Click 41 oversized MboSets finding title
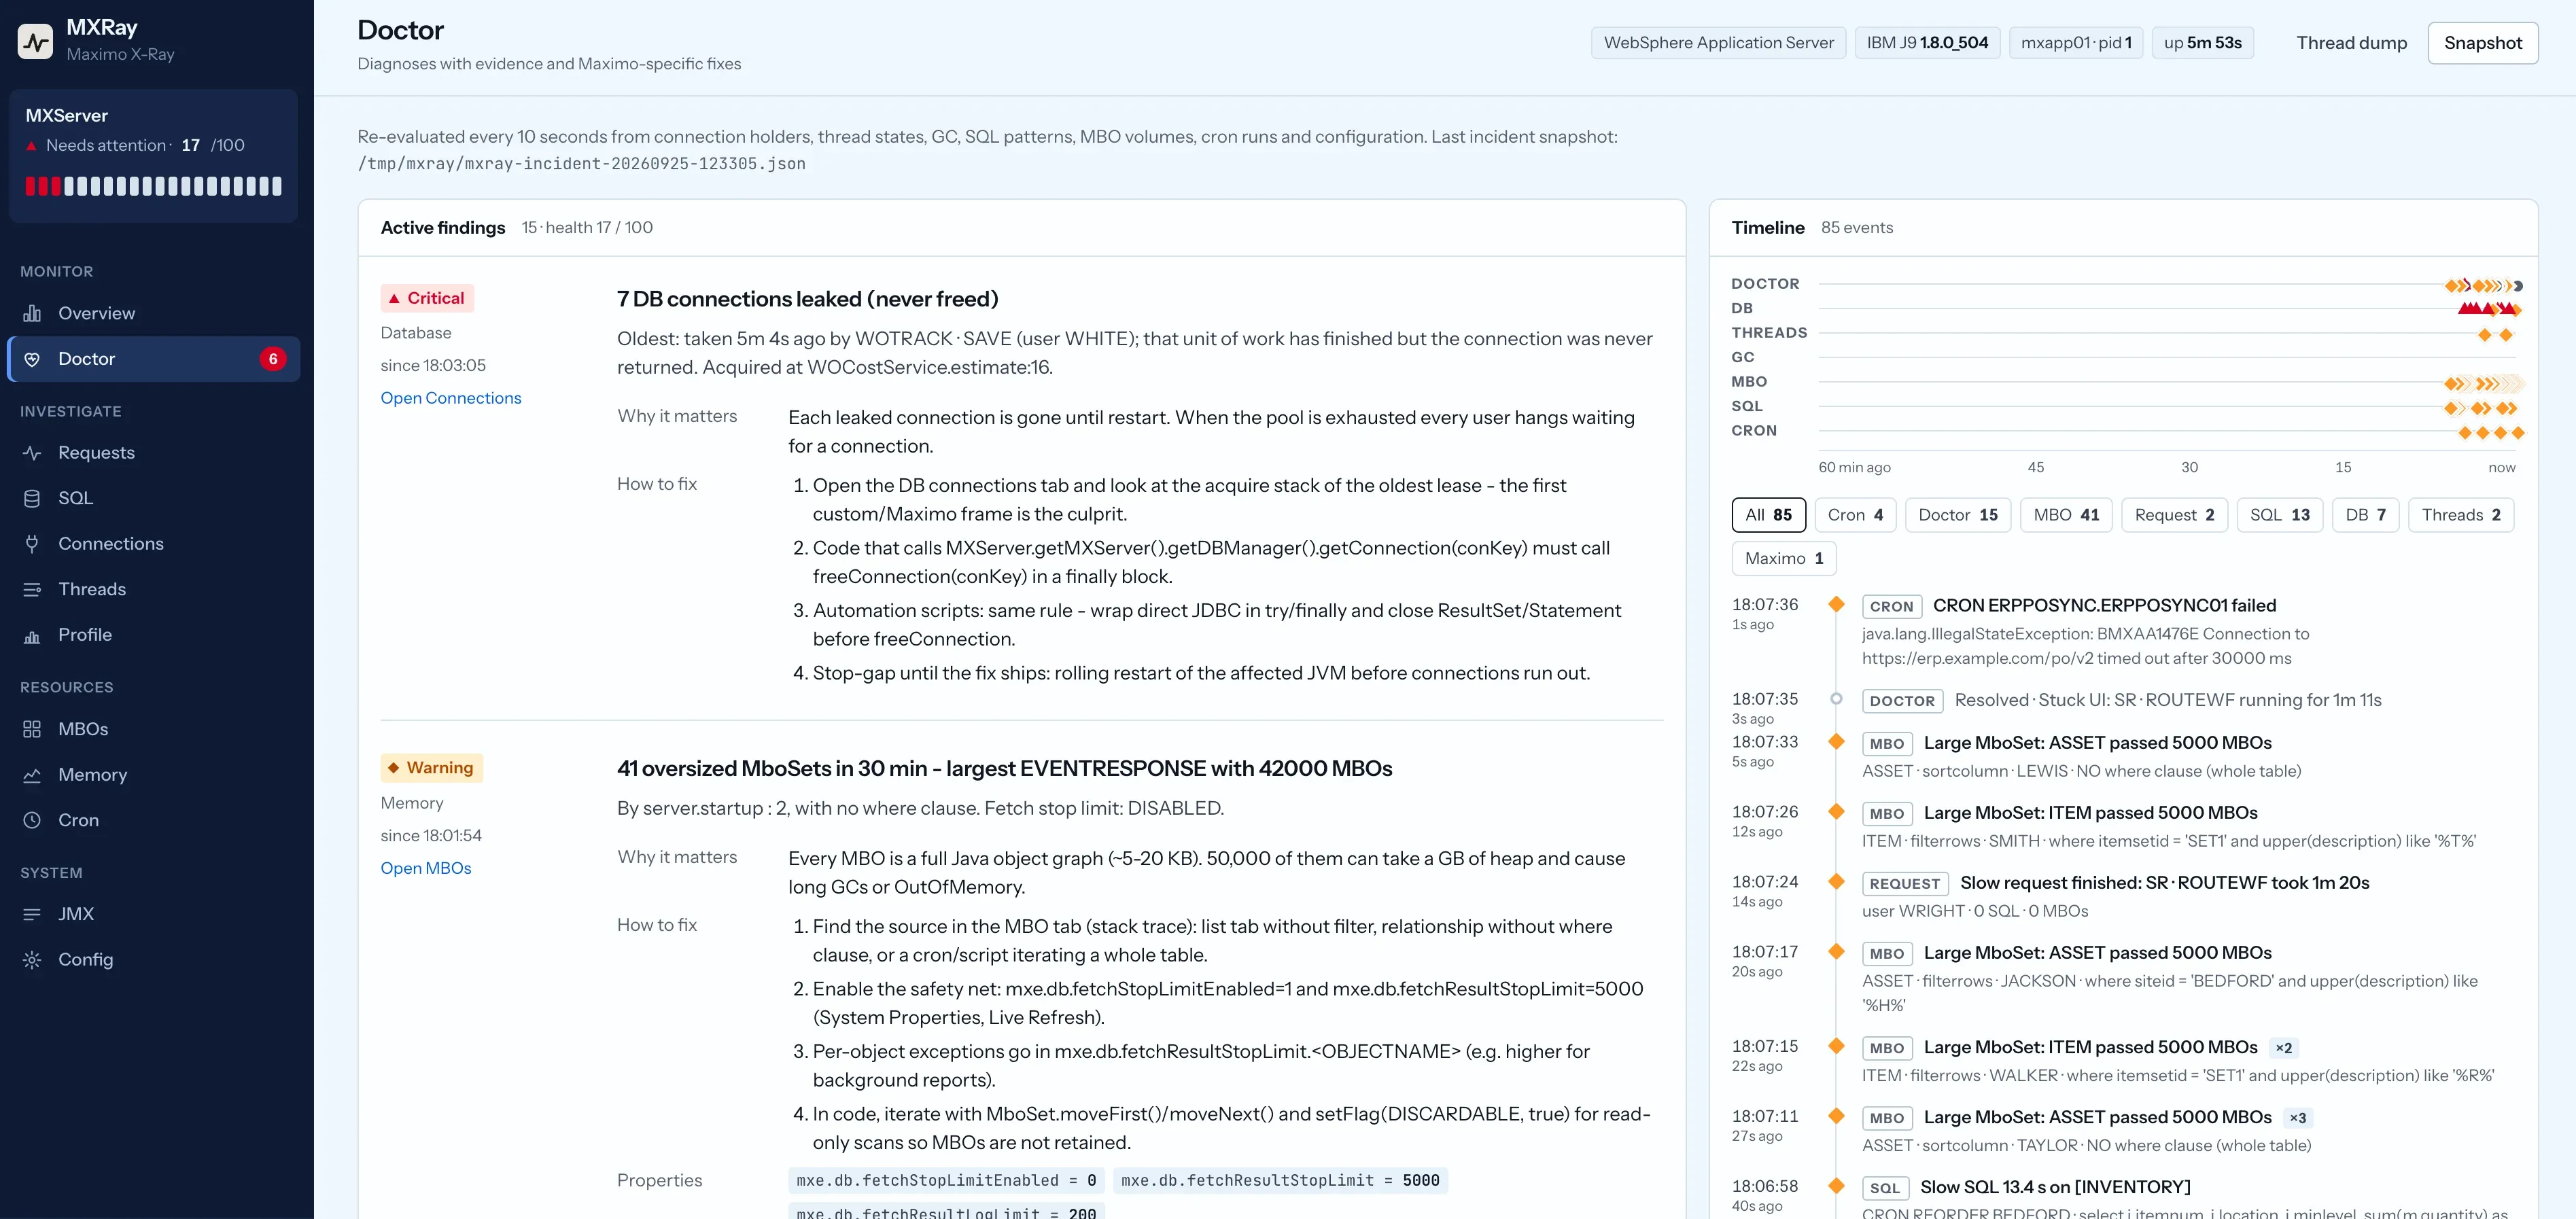This screenshot has height=1219, width=2576. 1004,768
